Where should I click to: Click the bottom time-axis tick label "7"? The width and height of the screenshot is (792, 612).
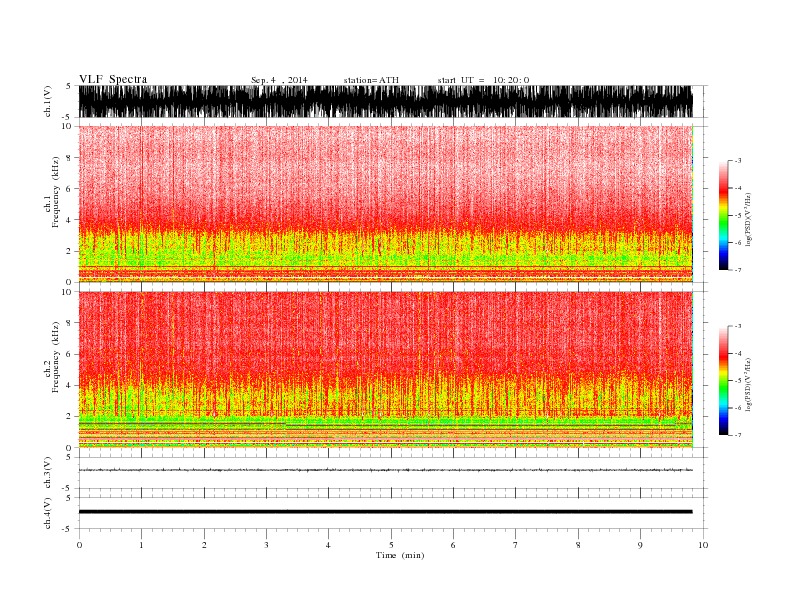click(x=516, y=545)
